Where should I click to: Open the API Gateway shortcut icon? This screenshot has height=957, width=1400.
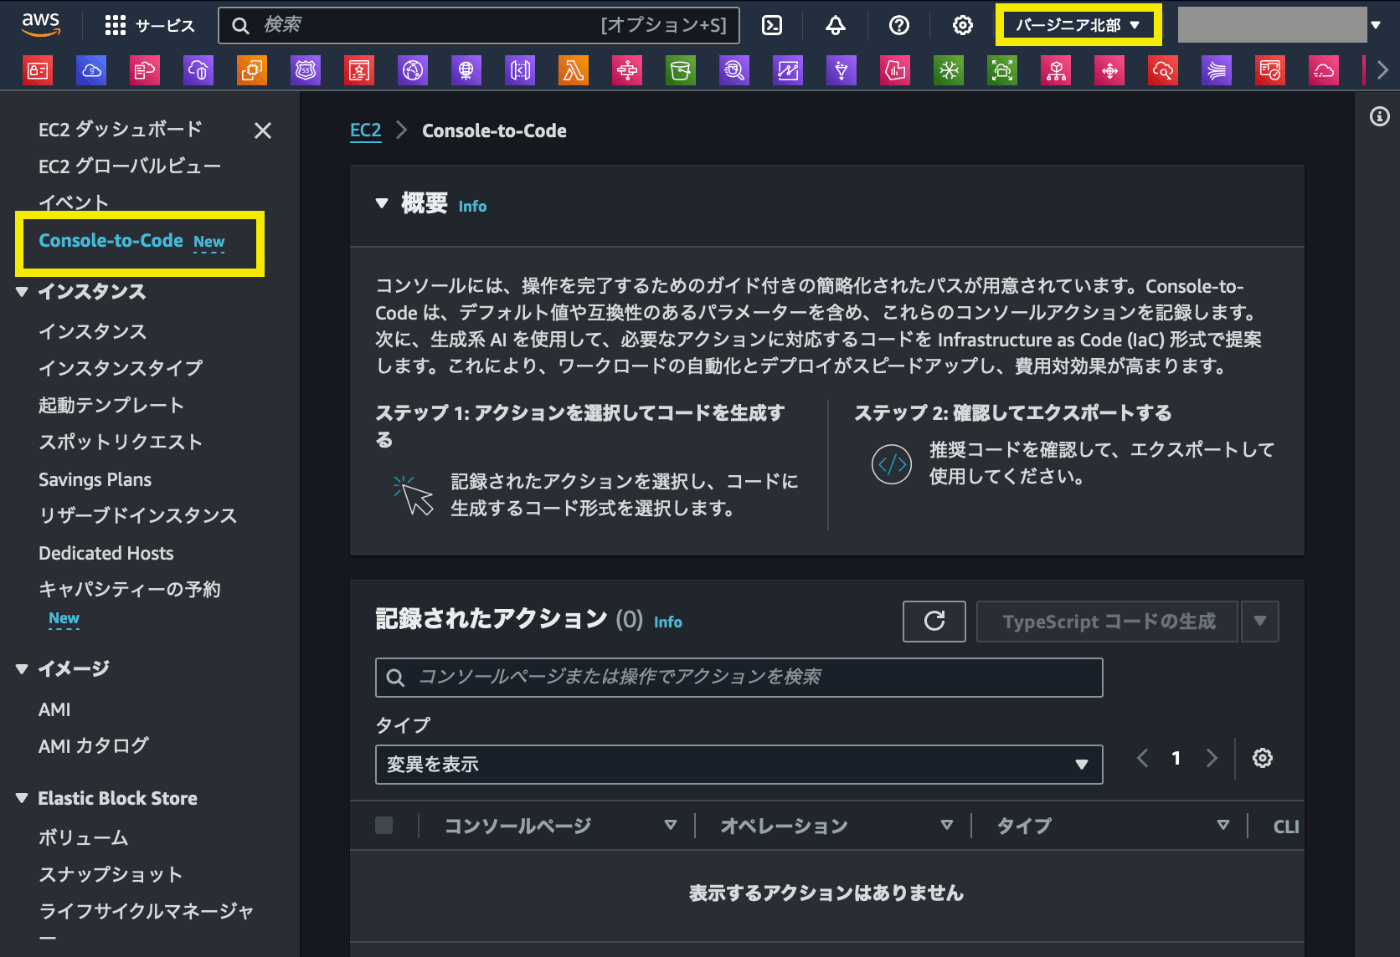point(520,70)
